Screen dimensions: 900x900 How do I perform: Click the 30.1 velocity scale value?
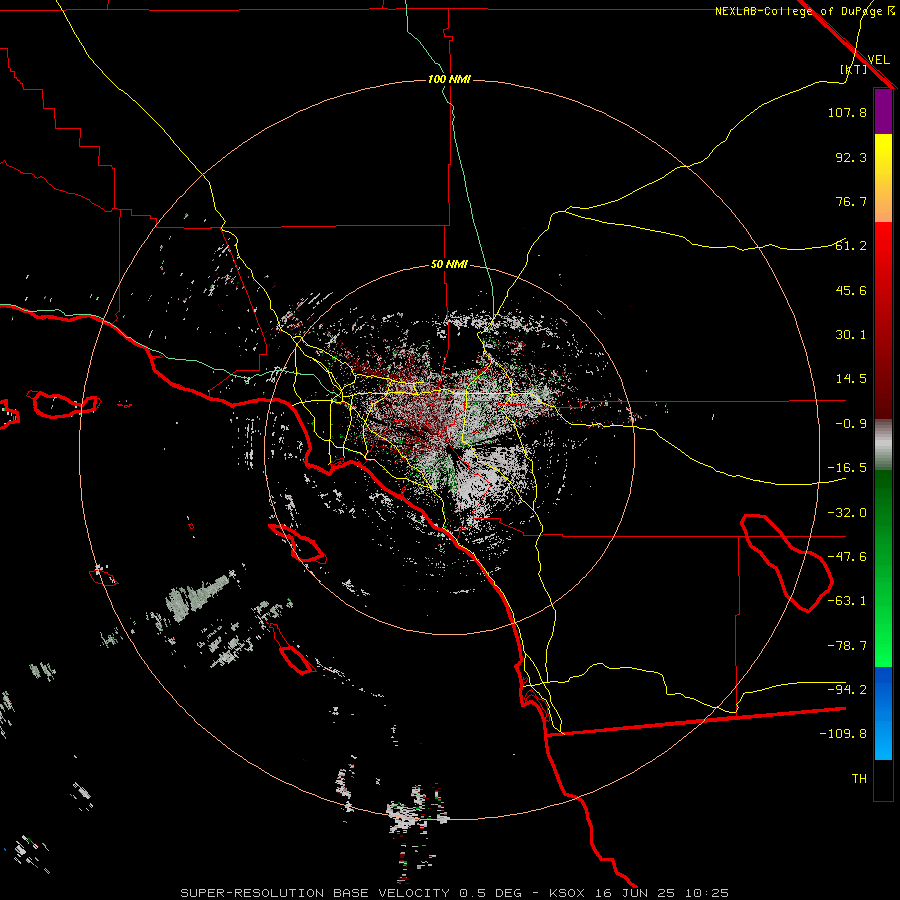point(851,335)
